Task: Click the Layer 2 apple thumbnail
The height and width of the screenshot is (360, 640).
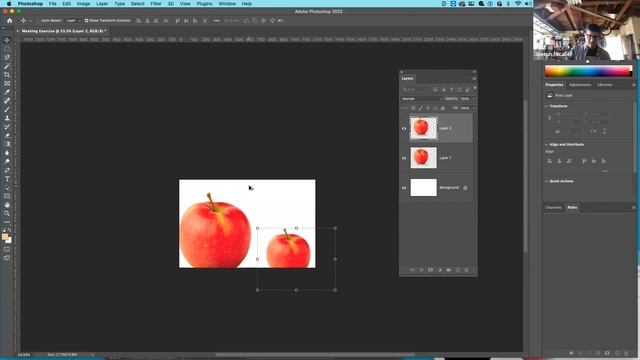Action: 423,128
